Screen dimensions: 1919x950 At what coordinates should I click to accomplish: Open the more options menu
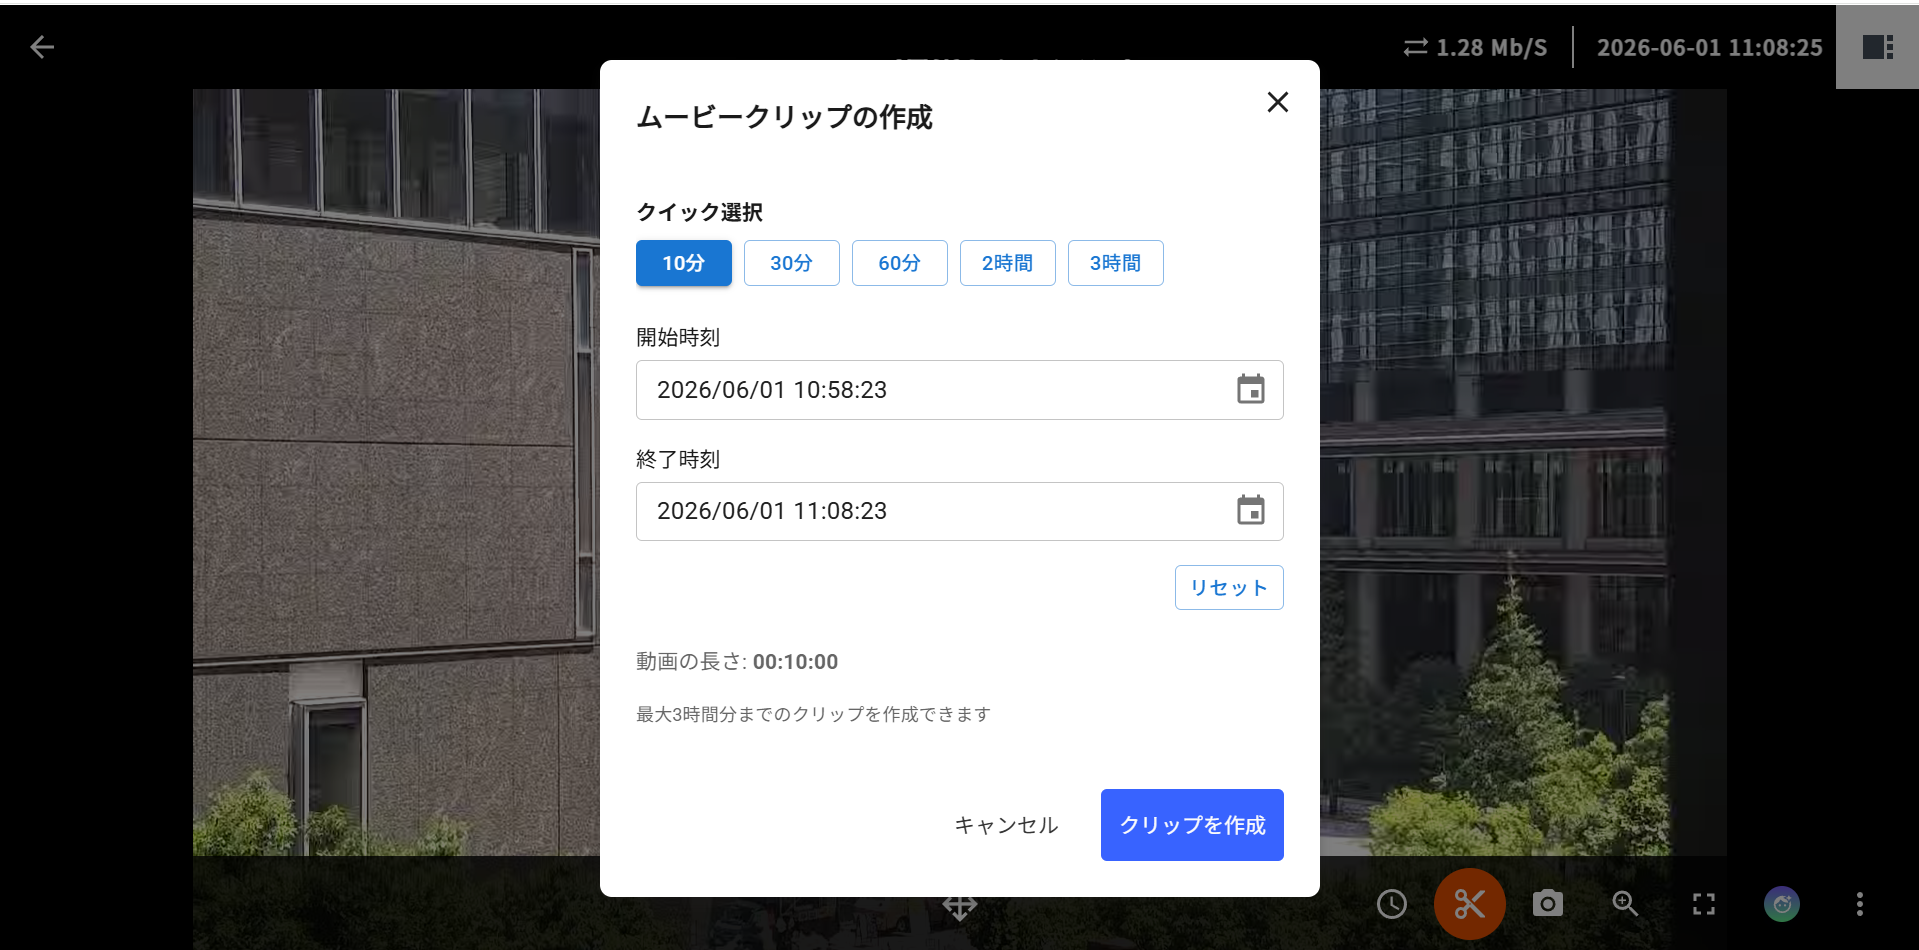(x=1859, y=904)
